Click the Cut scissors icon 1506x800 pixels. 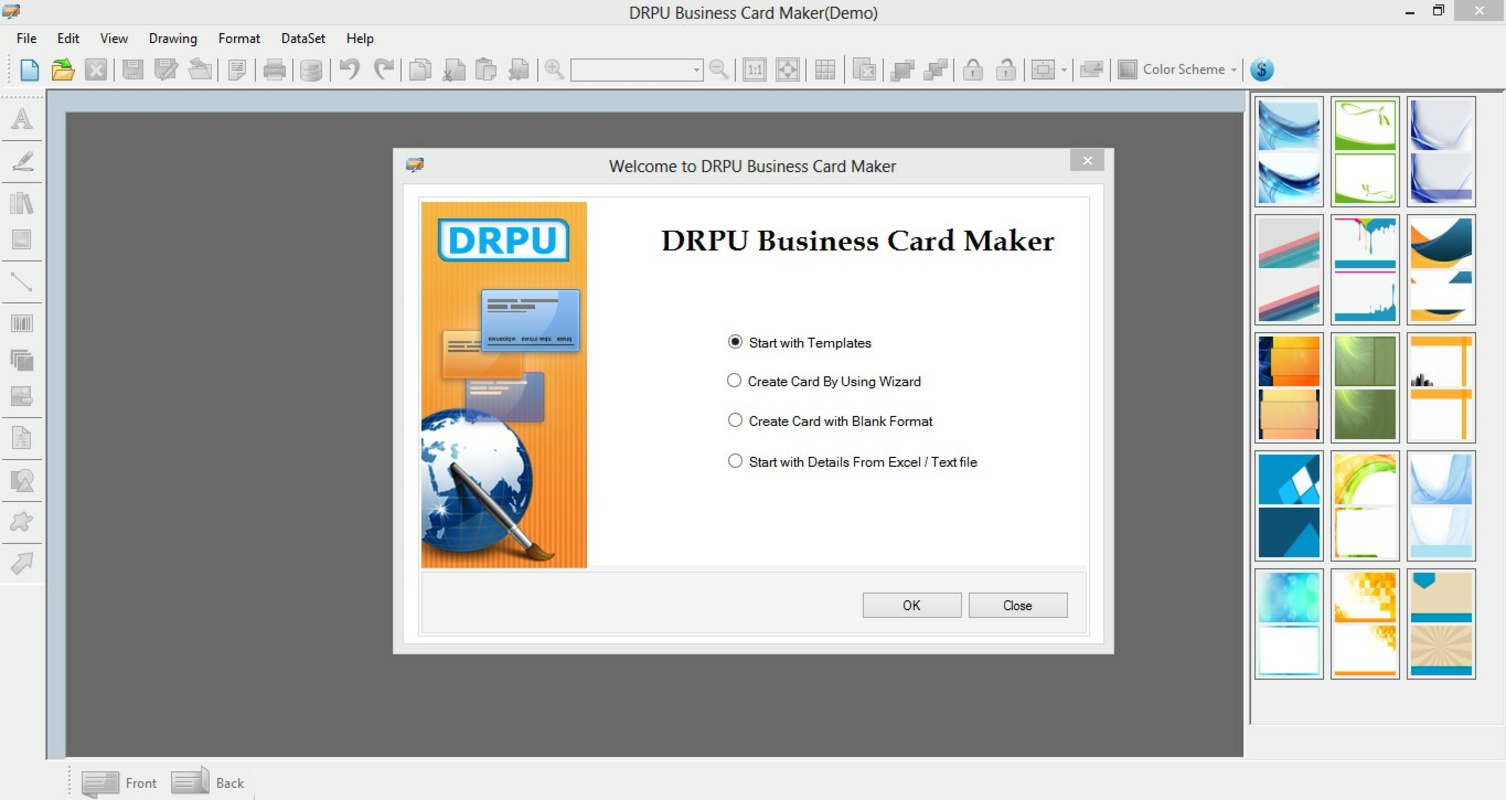tap(454, 70)
